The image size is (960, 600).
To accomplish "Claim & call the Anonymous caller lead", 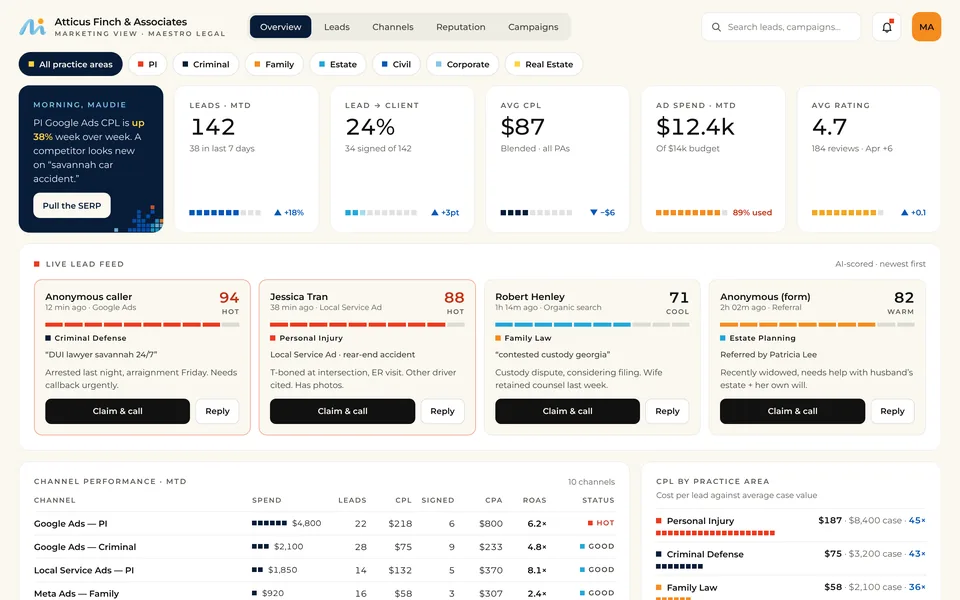I will [x=118, y=411].
